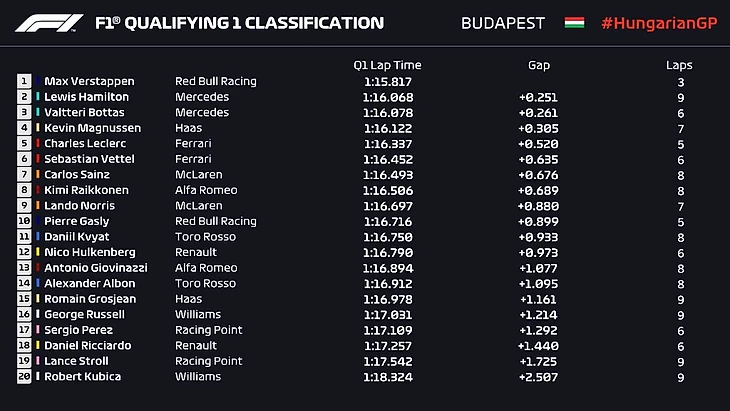730x411 pixels.
Task: Click the Q1 Lap Time column header
Action: pyautogui.click(x=387, y=65)
